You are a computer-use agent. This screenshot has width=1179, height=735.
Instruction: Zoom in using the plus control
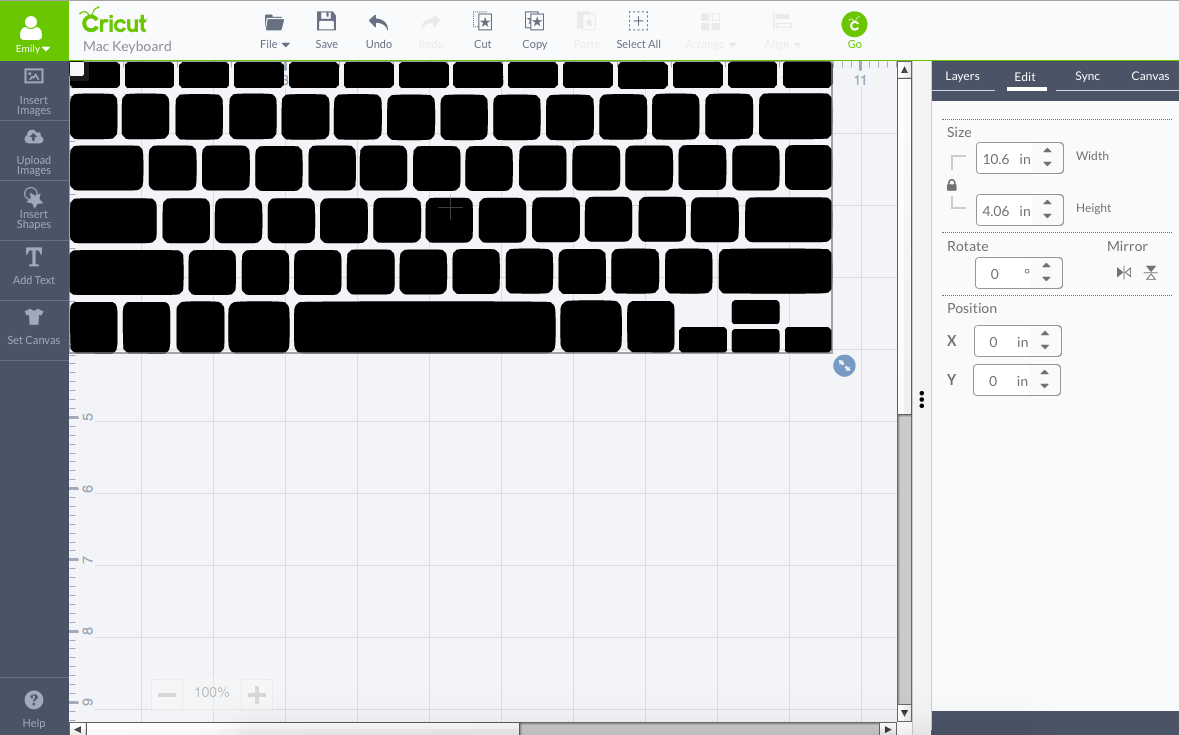pyautogui.click(x=256, y=692)
